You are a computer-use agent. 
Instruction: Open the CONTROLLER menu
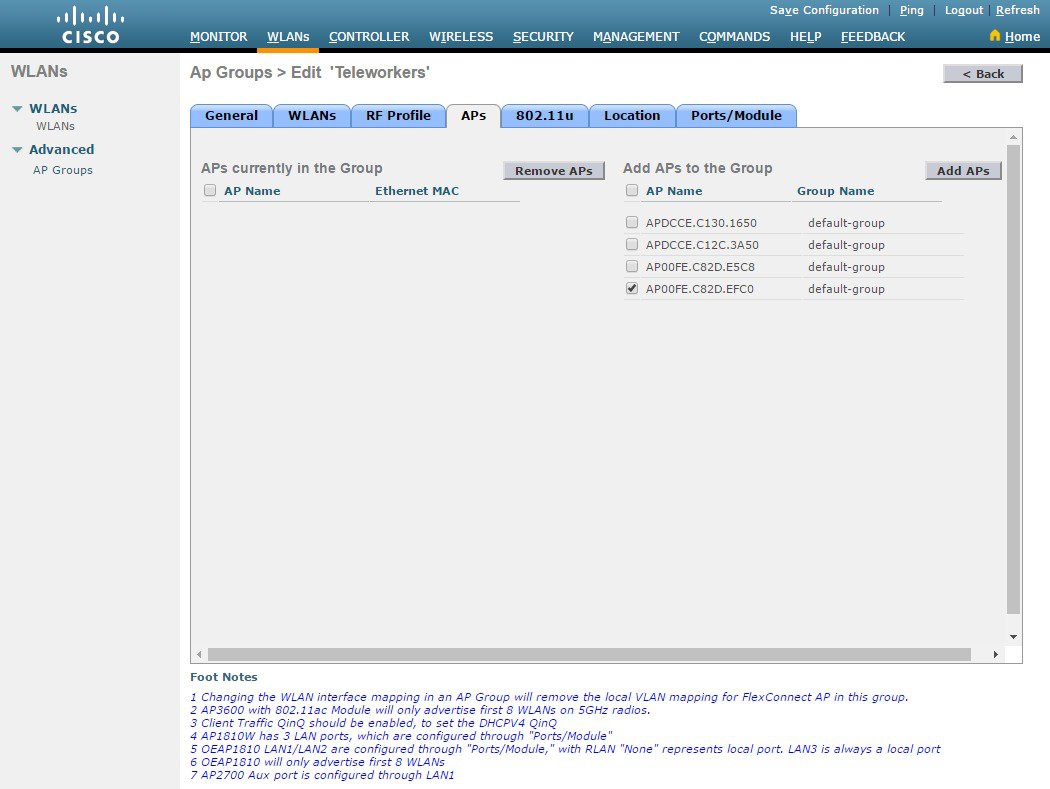pyautogui.click(x=369, y=37)
